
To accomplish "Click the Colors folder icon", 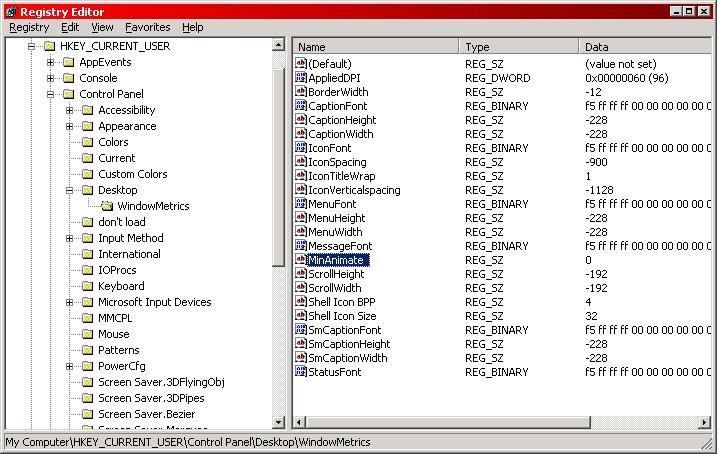I will click(87, 142).
